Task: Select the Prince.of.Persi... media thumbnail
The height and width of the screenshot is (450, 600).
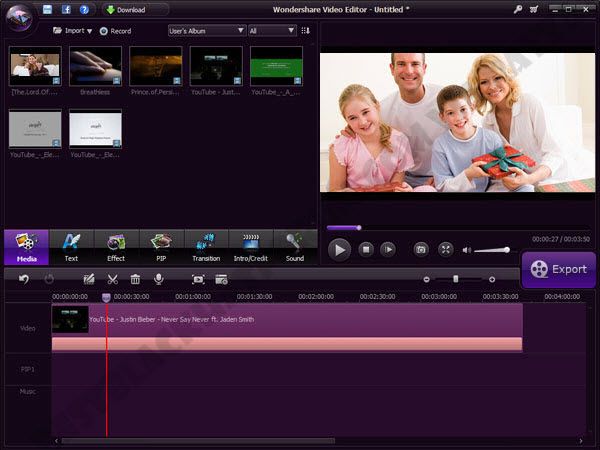Action: pos(156,66)
